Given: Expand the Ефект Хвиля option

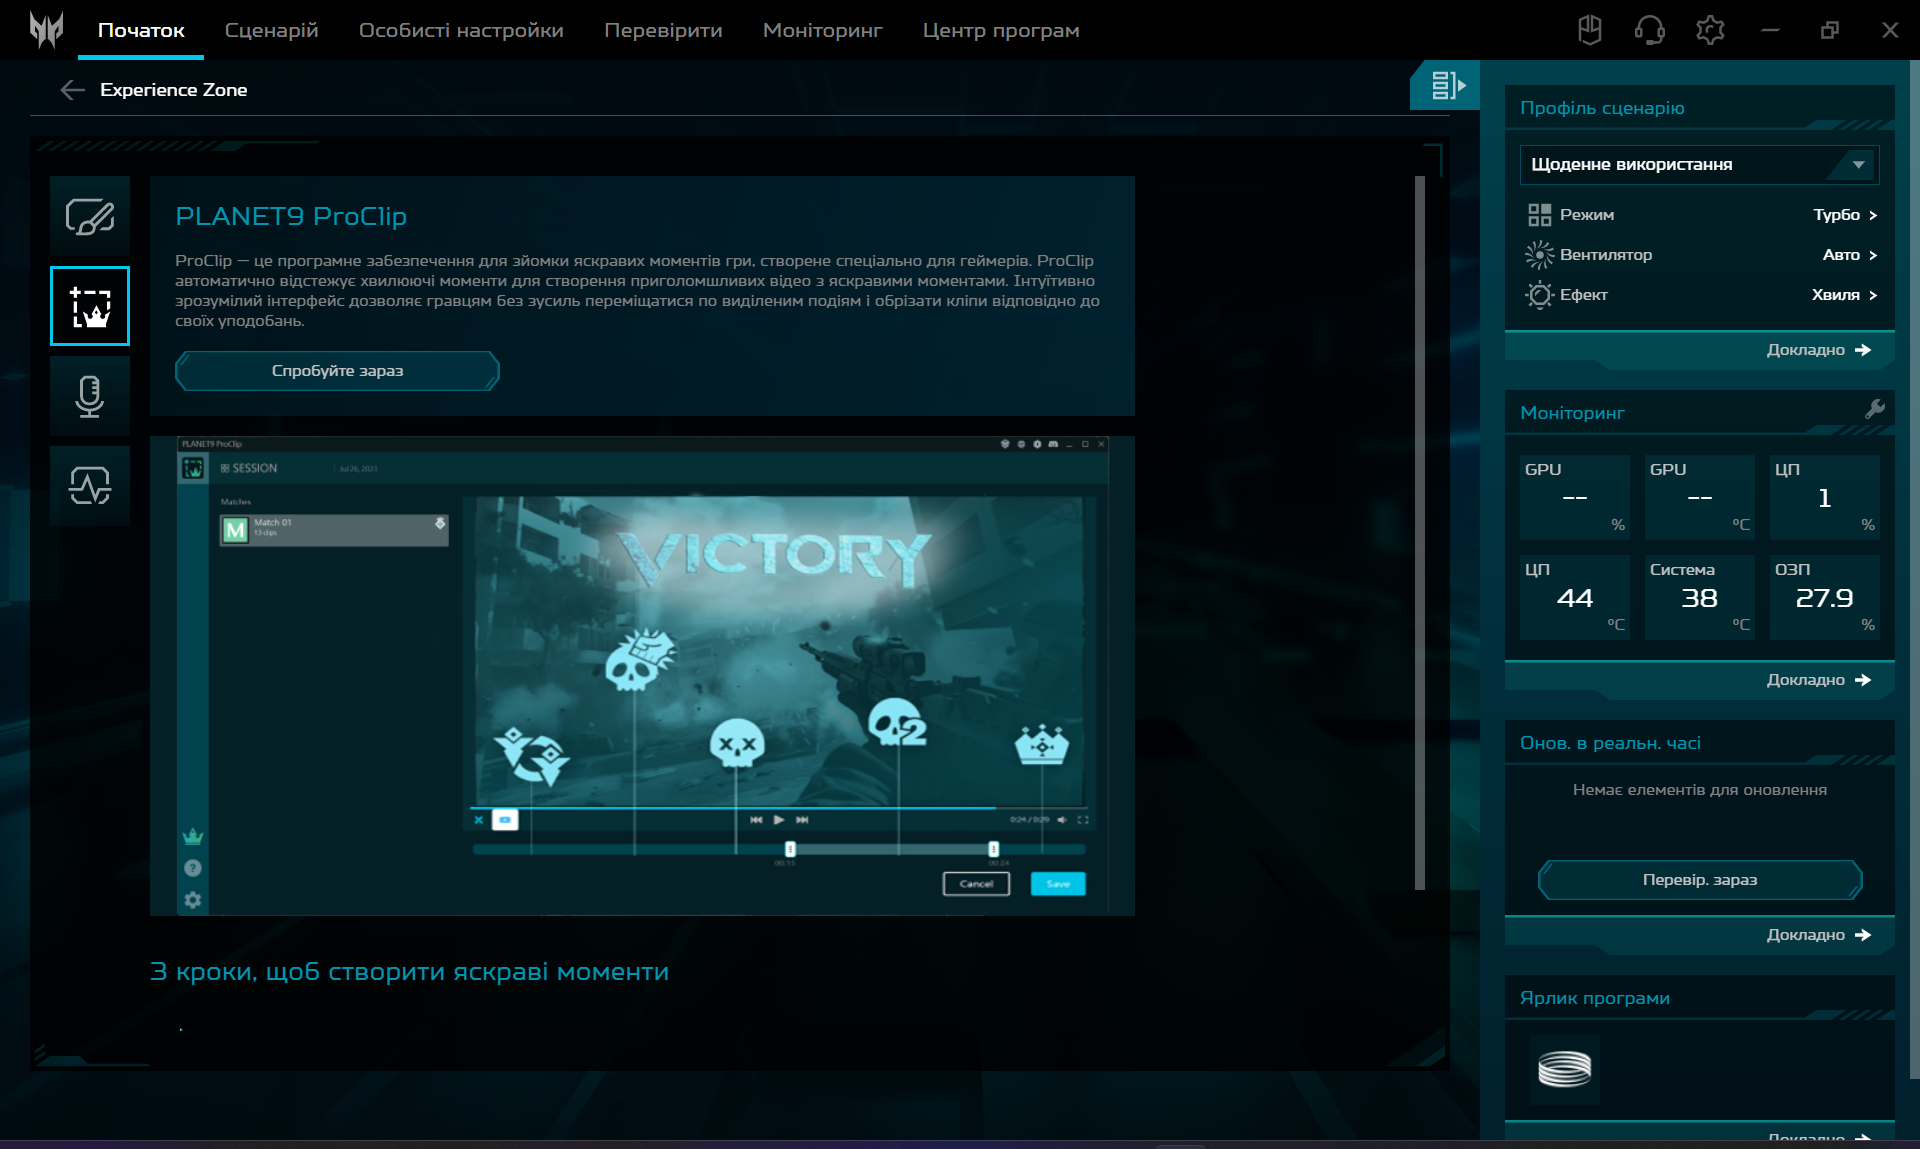Looking at the screenshot, I should 1843,295.
